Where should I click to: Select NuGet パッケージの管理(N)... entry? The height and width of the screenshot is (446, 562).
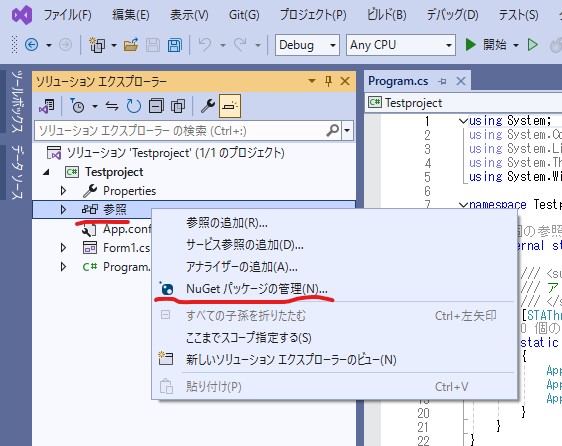(x=335, y=289)
